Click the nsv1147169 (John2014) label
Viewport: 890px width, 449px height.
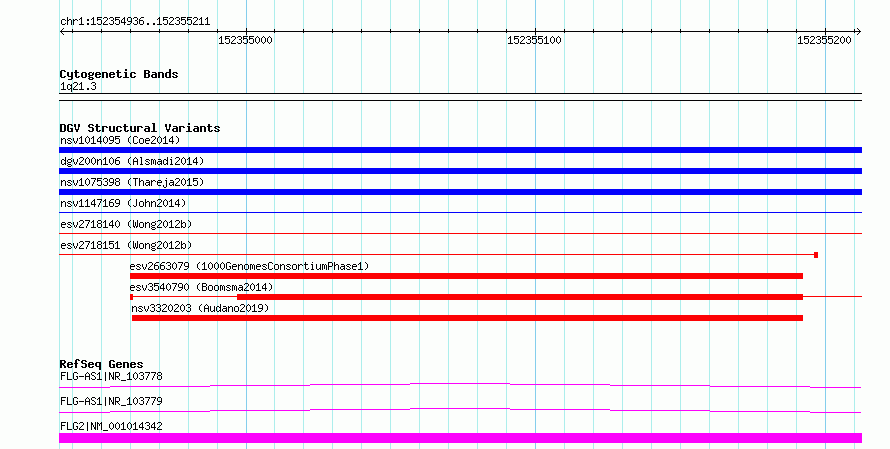[x=123, y=203]
